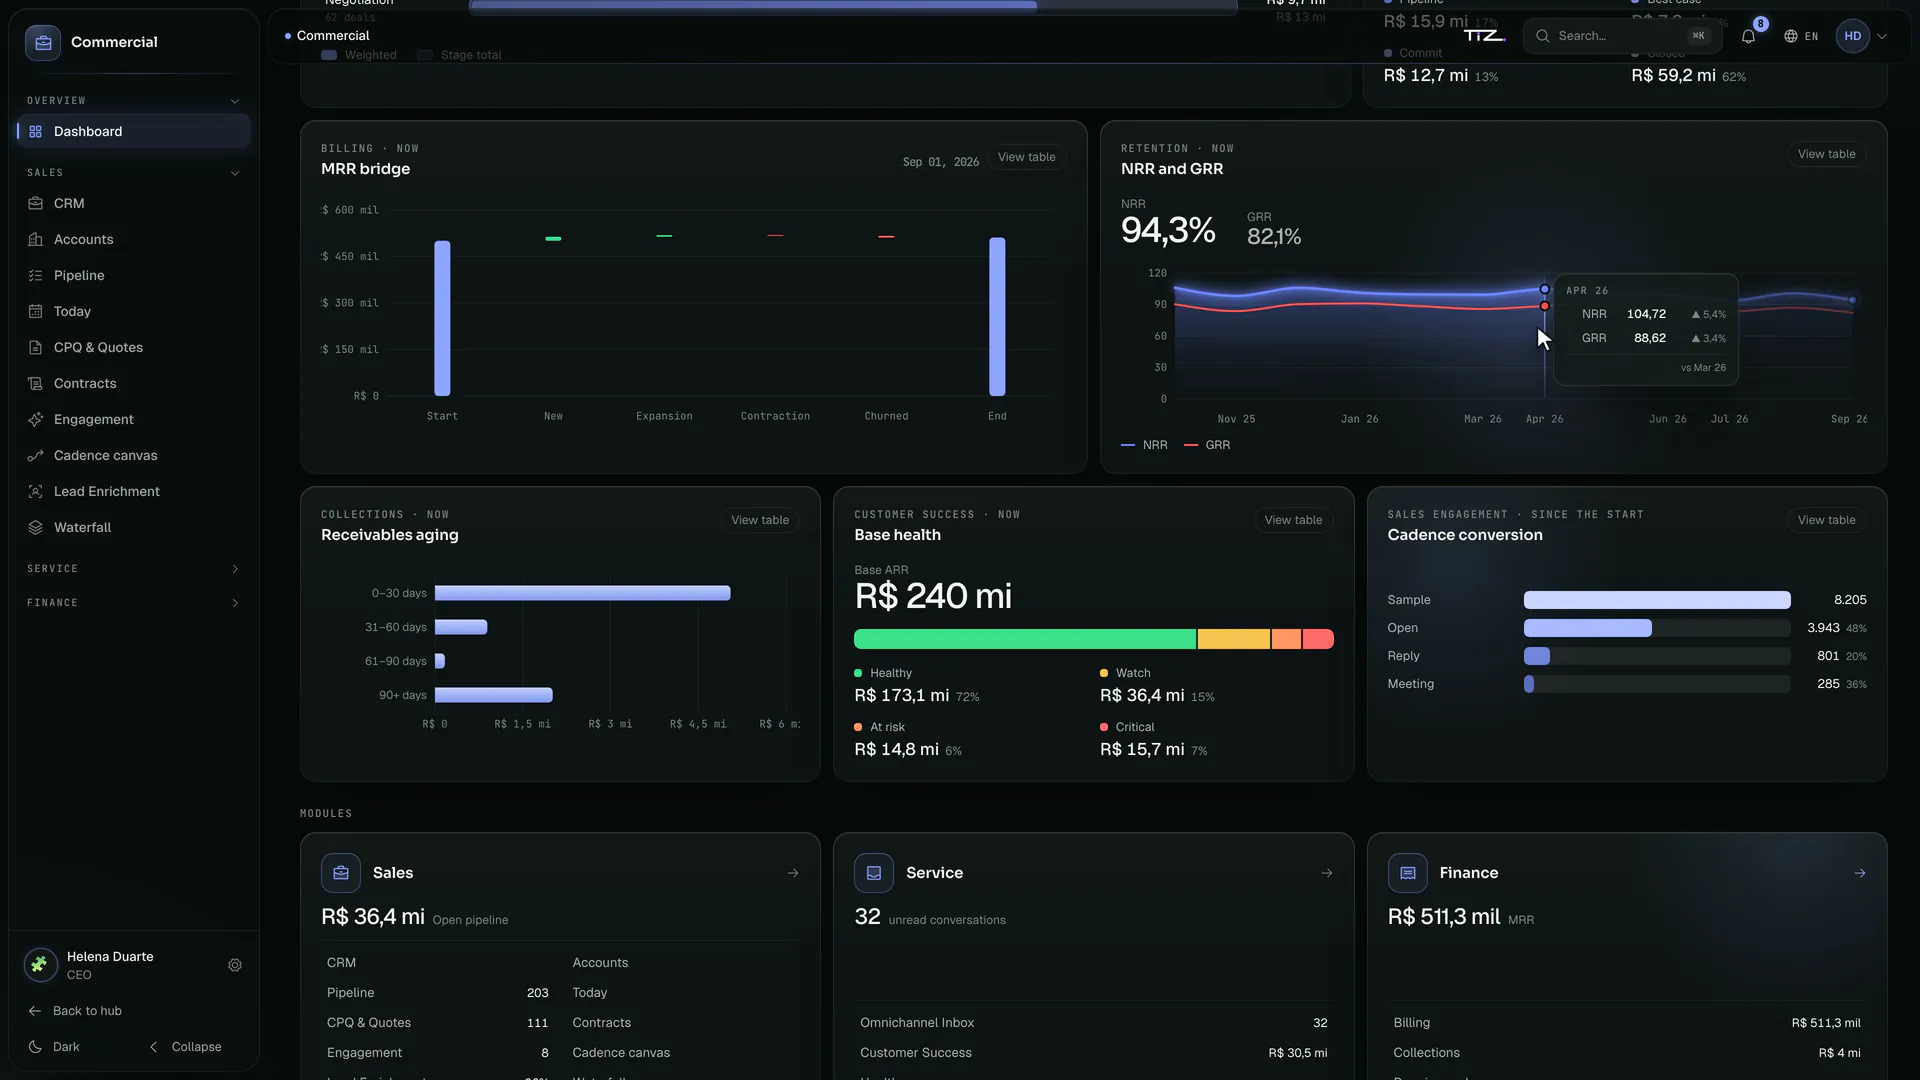Open Sales module via arrow
Viewport: 1920px width, 1080px height.
coord(793,873)
